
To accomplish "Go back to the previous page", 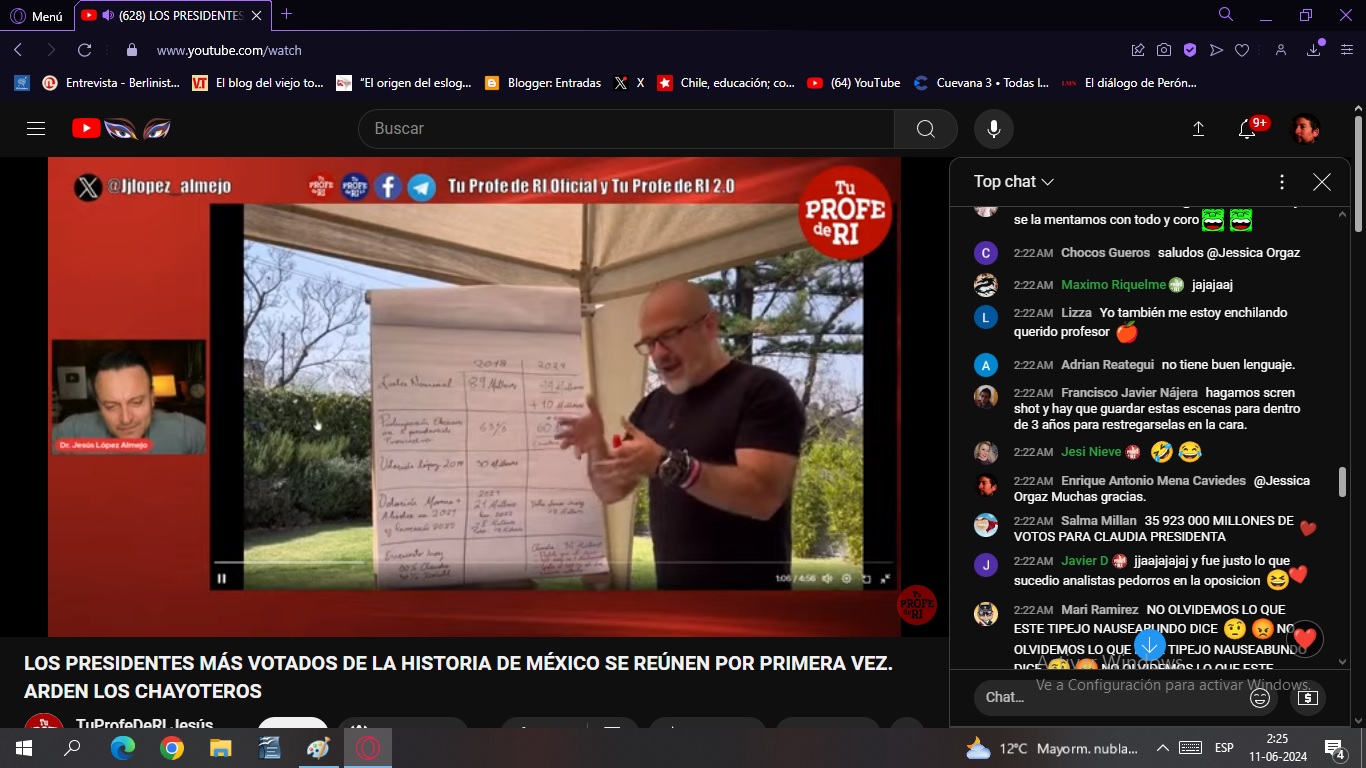I will coord(18,50).
